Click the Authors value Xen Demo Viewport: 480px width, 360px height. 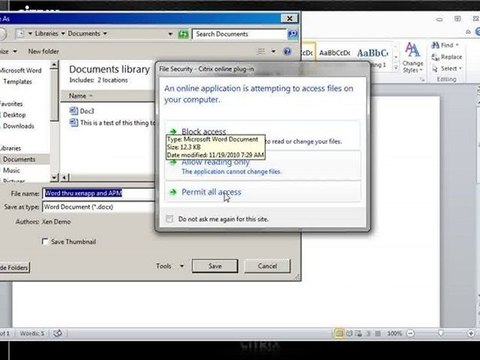[x=56, y=222]
